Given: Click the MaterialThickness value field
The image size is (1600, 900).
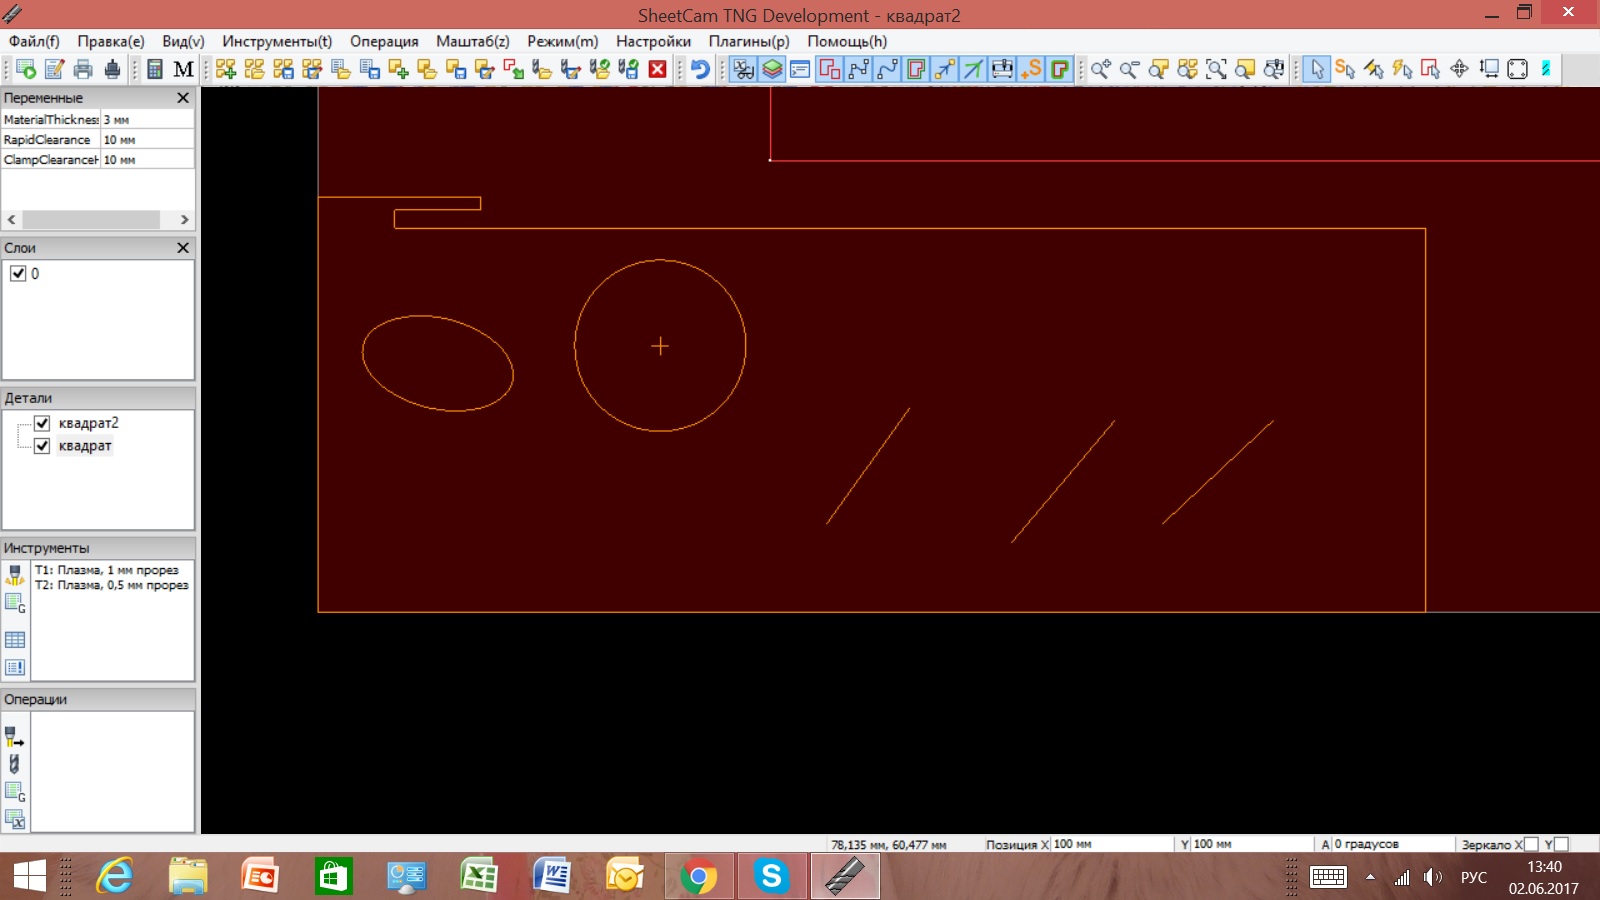Looking at the screenshot, I should [x=147, y=119].
